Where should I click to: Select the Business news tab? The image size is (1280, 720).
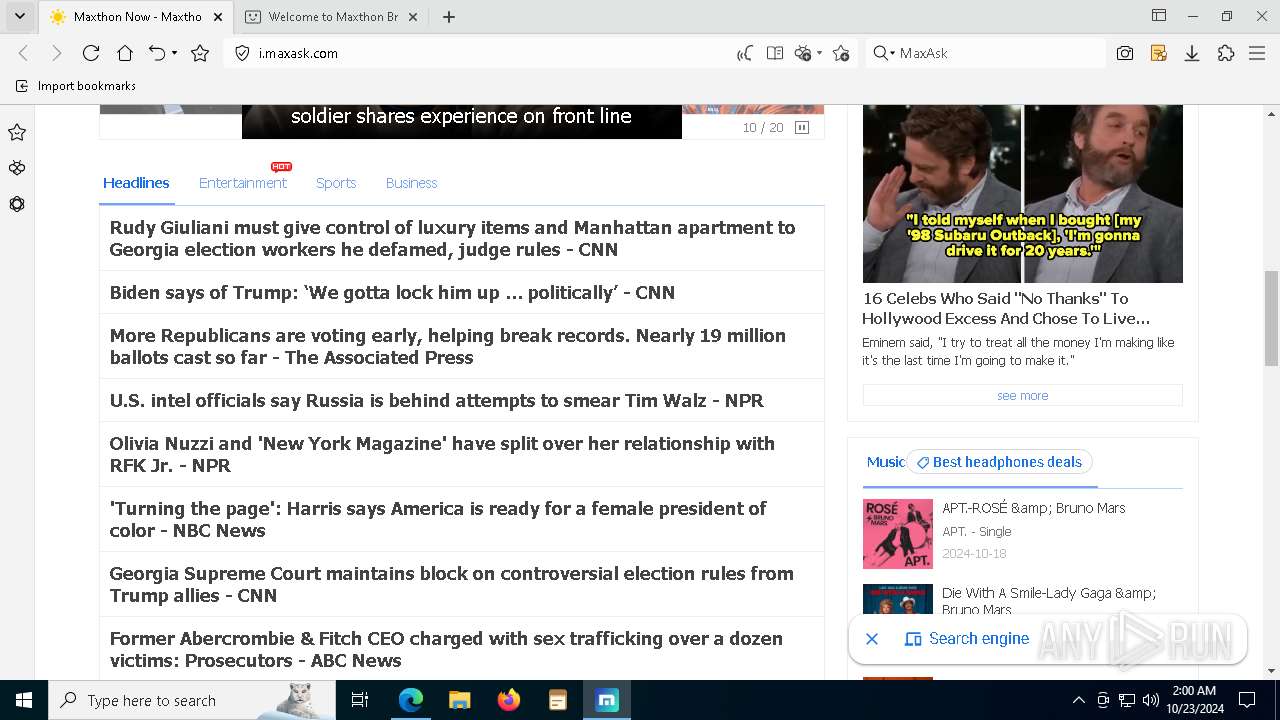tap(411, 183)
